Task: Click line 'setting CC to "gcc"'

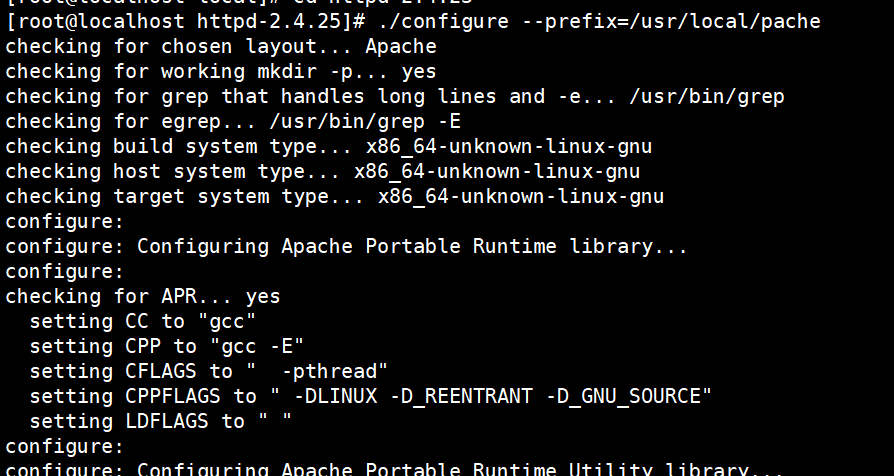Action: [143, 322]
